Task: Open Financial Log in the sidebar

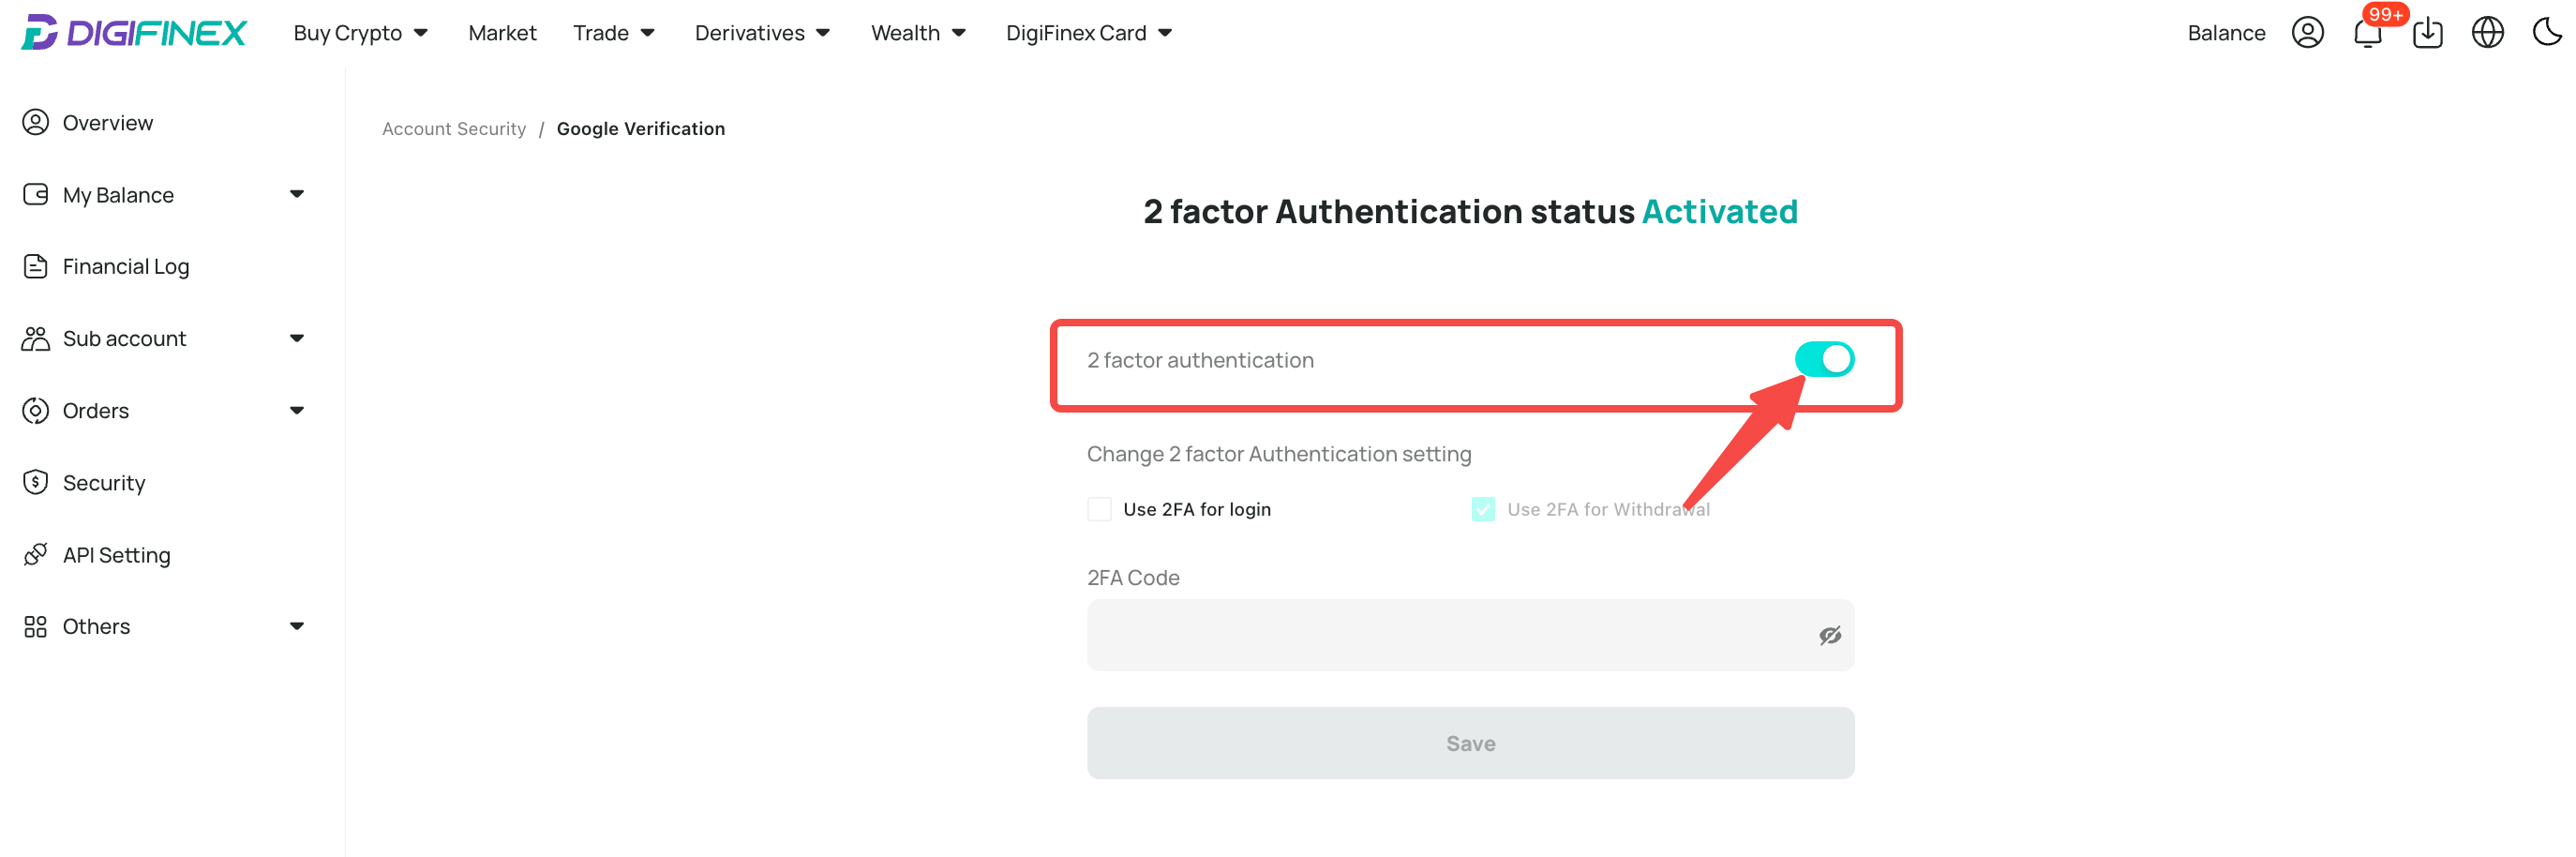Action: coord(126,266)
